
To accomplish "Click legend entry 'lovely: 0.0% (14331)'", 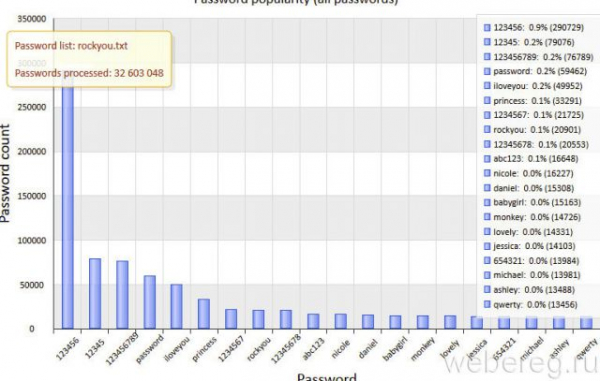I will (528, 232).
